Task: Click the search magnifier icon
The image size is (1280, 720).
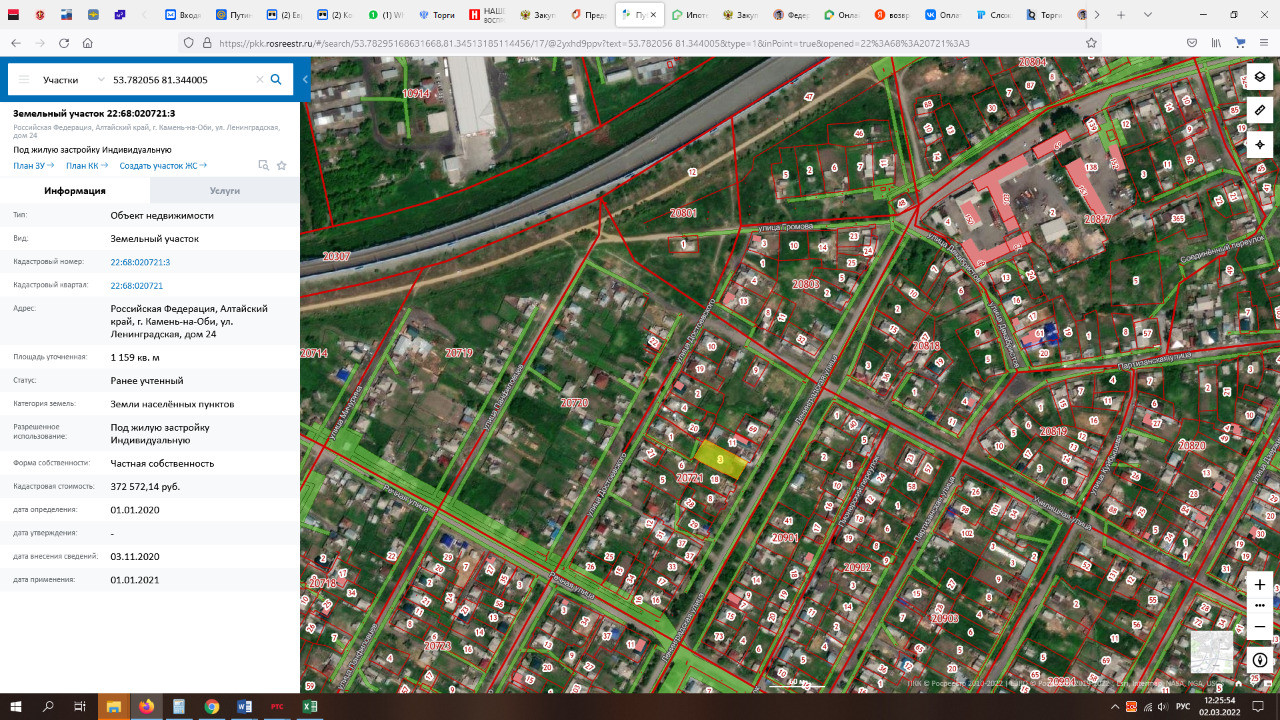Action: (276, 79)
